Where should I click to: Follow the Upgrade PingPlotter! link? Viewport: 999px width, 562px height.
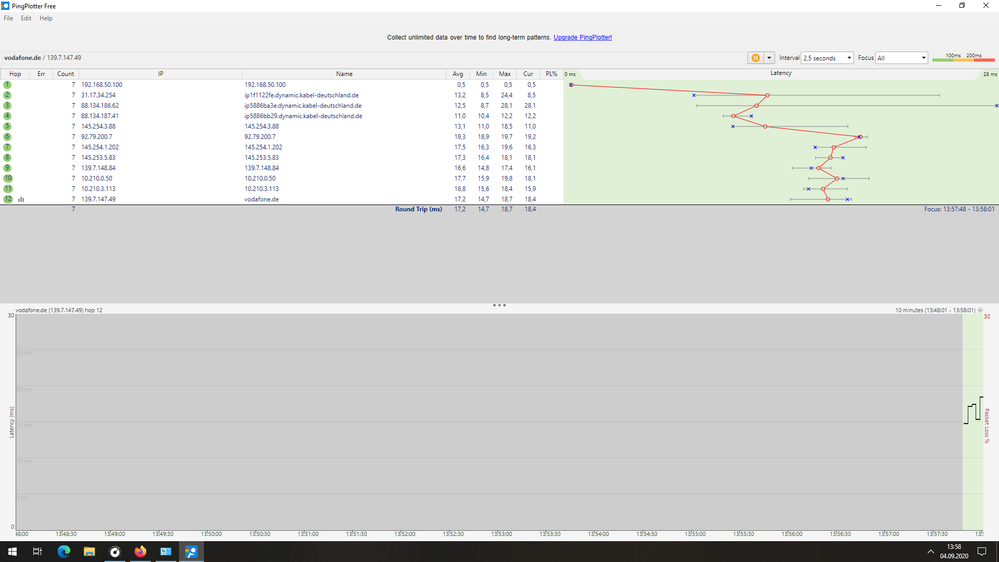(x=582, y=38)
